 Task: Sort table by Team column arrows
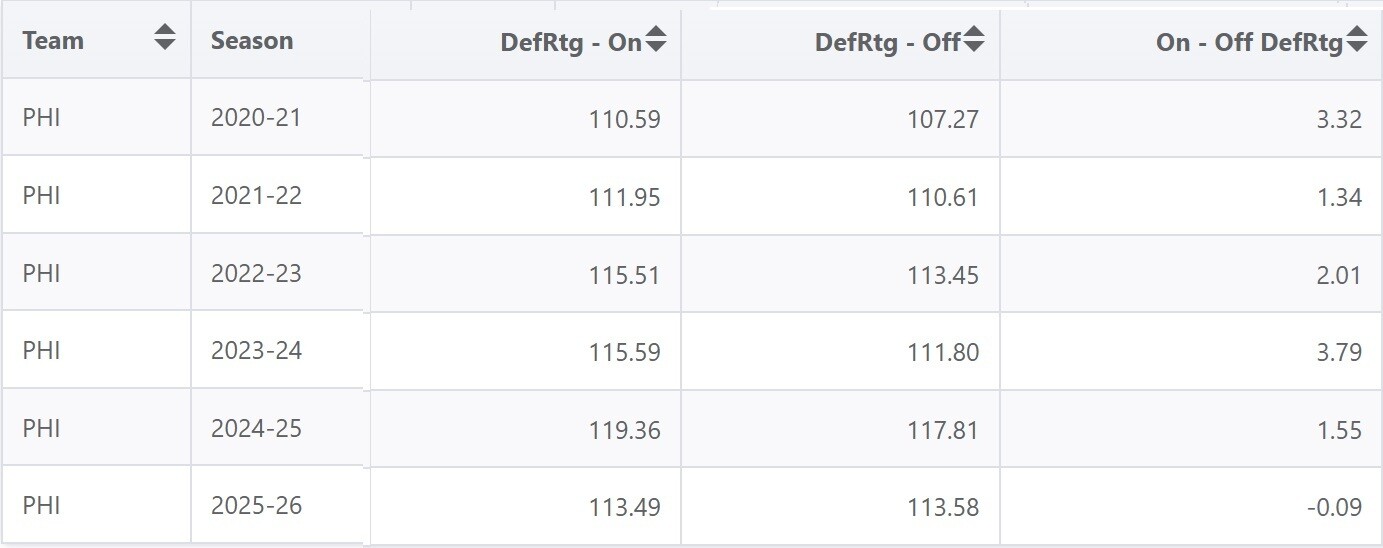pyautogui.click(x=165, y=39)
